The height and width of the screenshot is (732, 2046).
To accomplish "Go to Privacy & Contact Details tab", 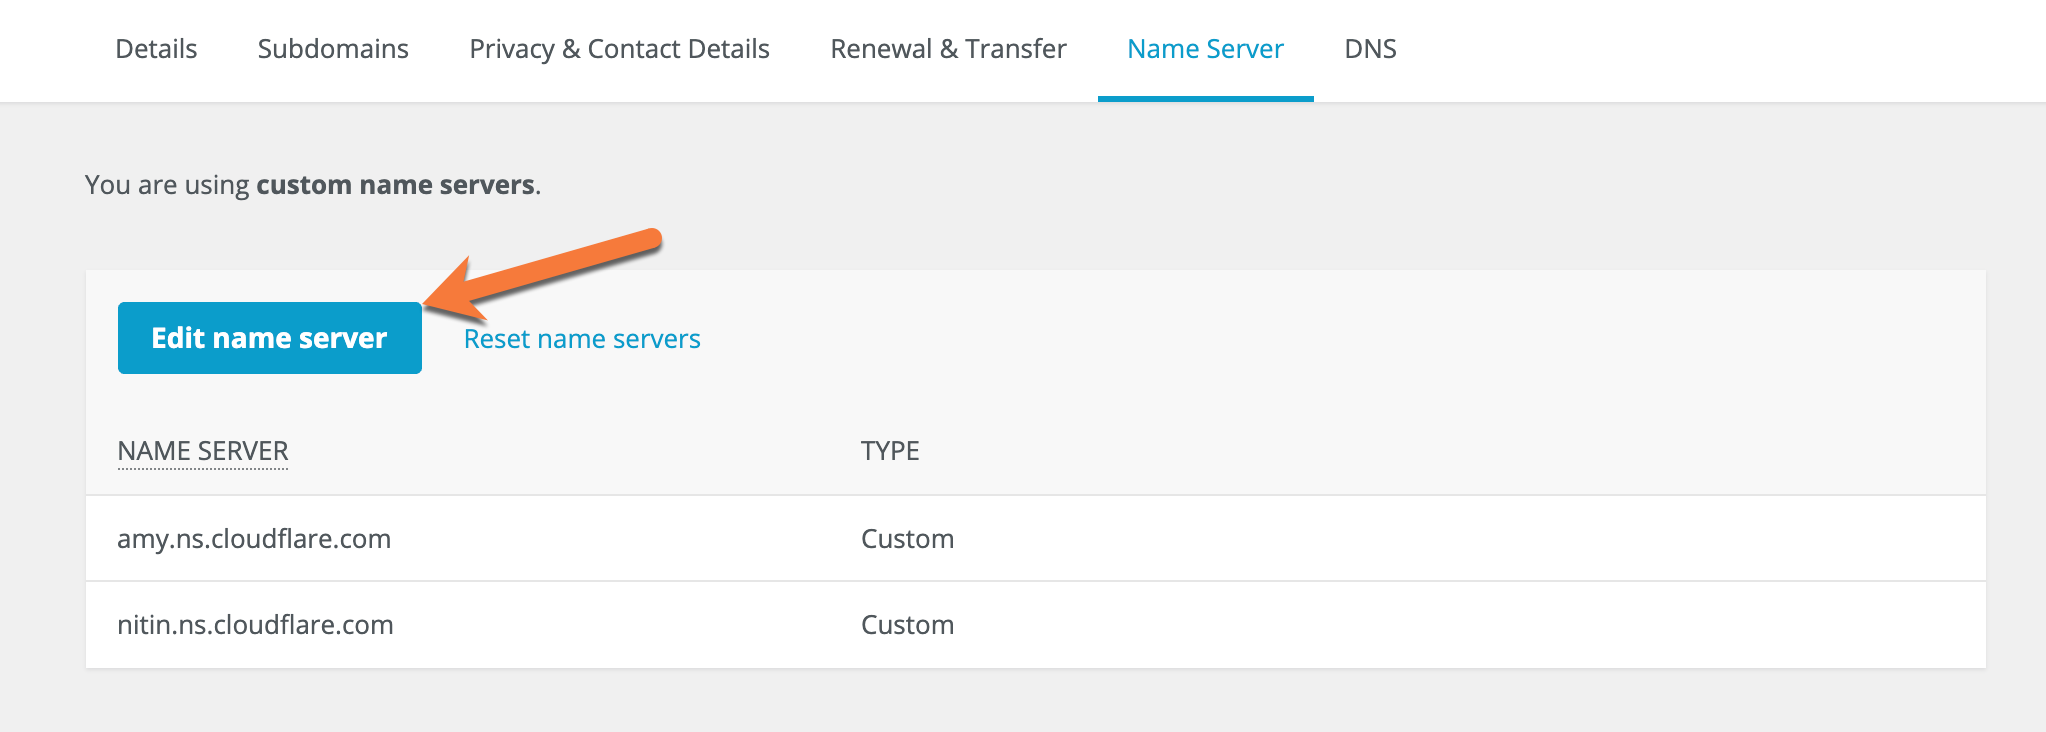I will (619, 49).
